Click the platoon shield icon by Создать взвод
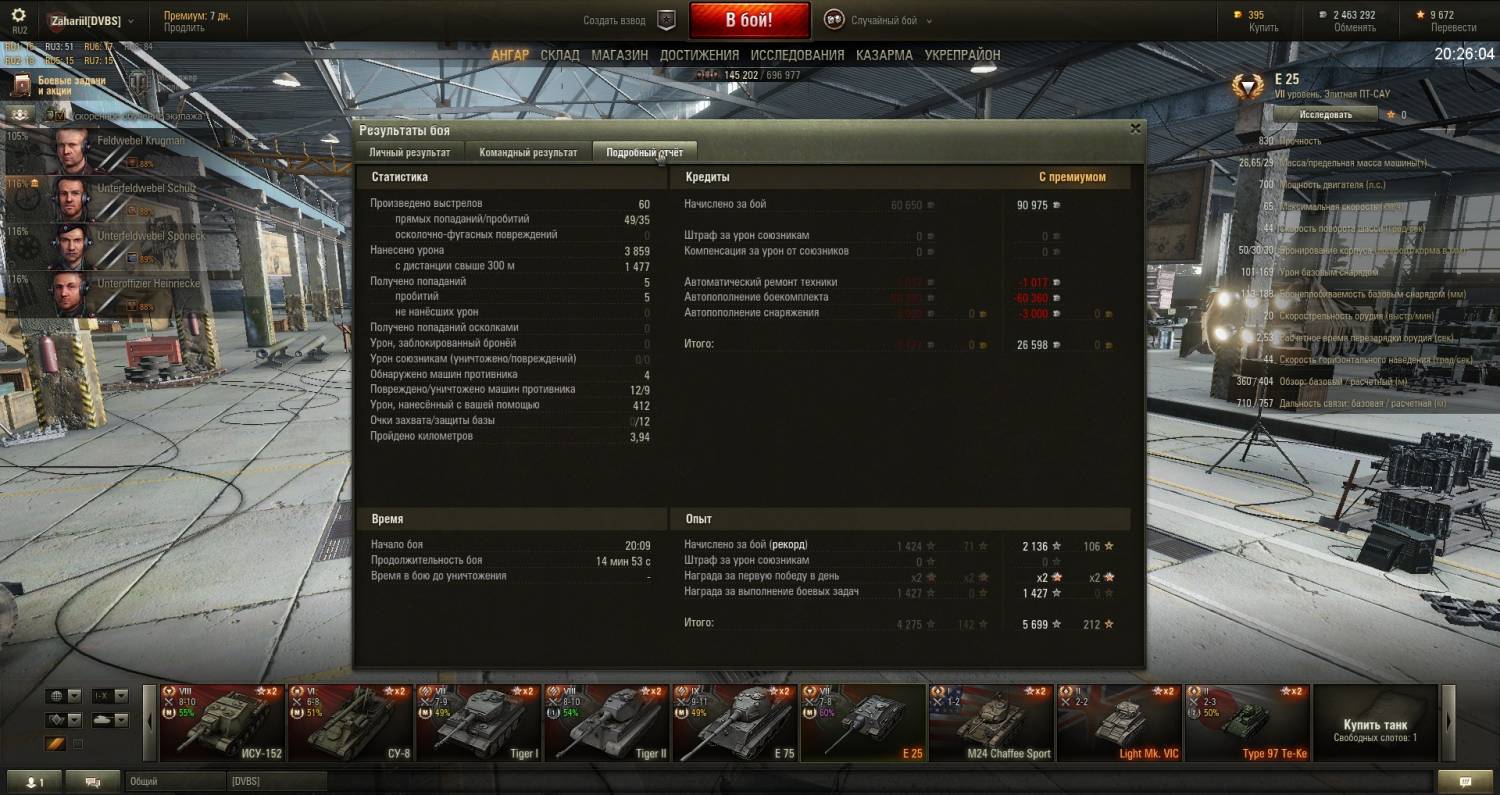 click(x=666, y=20)
